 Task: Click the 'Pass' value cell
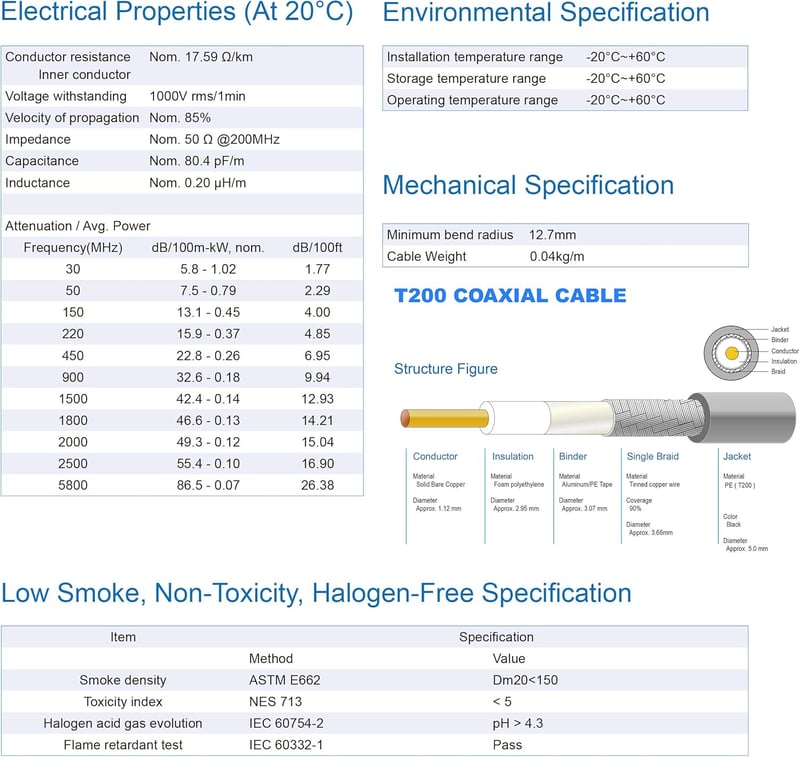507,745
